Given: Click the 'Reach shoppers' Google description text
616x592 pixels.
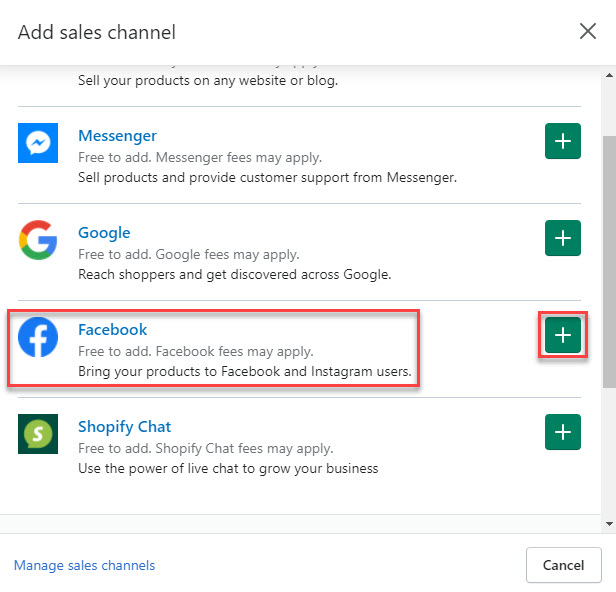Looking at the screenshot, I should pos(234,274).
